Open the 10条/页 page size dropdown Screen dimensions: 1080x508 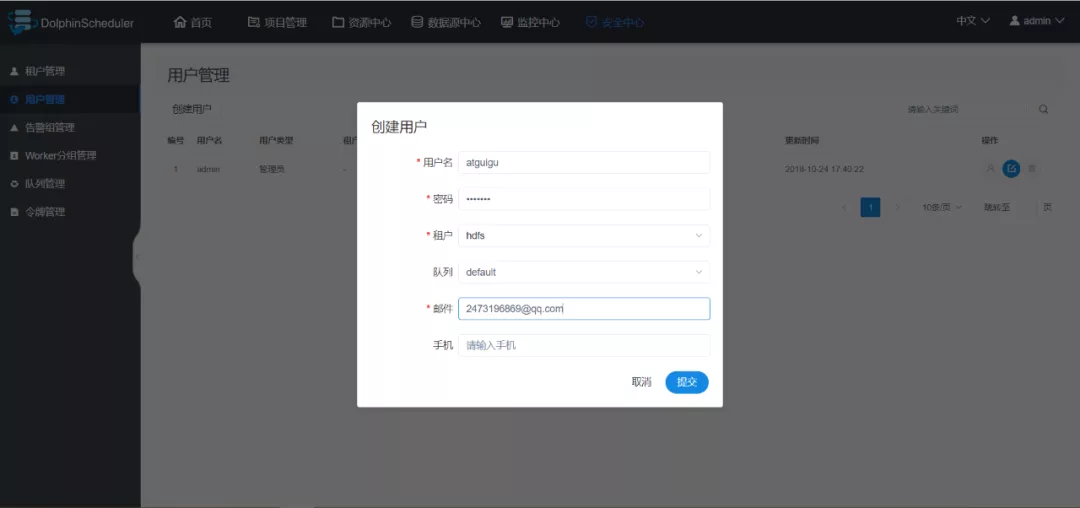click(942, 207)
